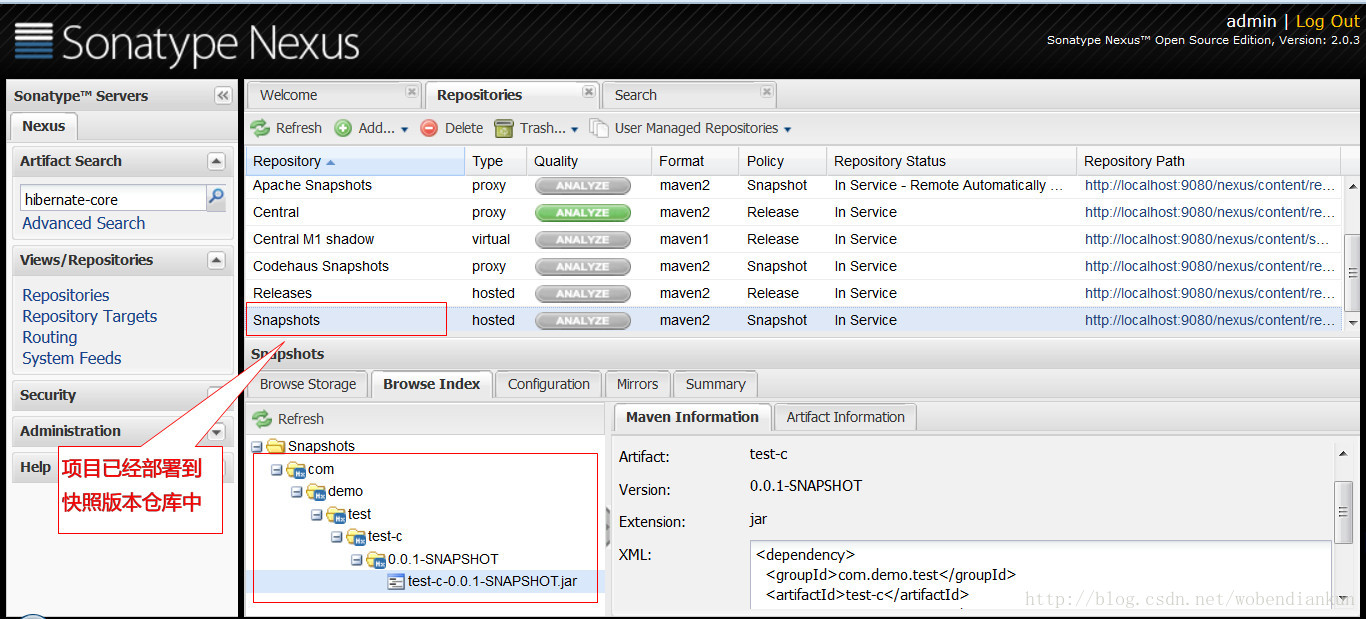Open the Snapshots repository path link

coord(1210,320)
